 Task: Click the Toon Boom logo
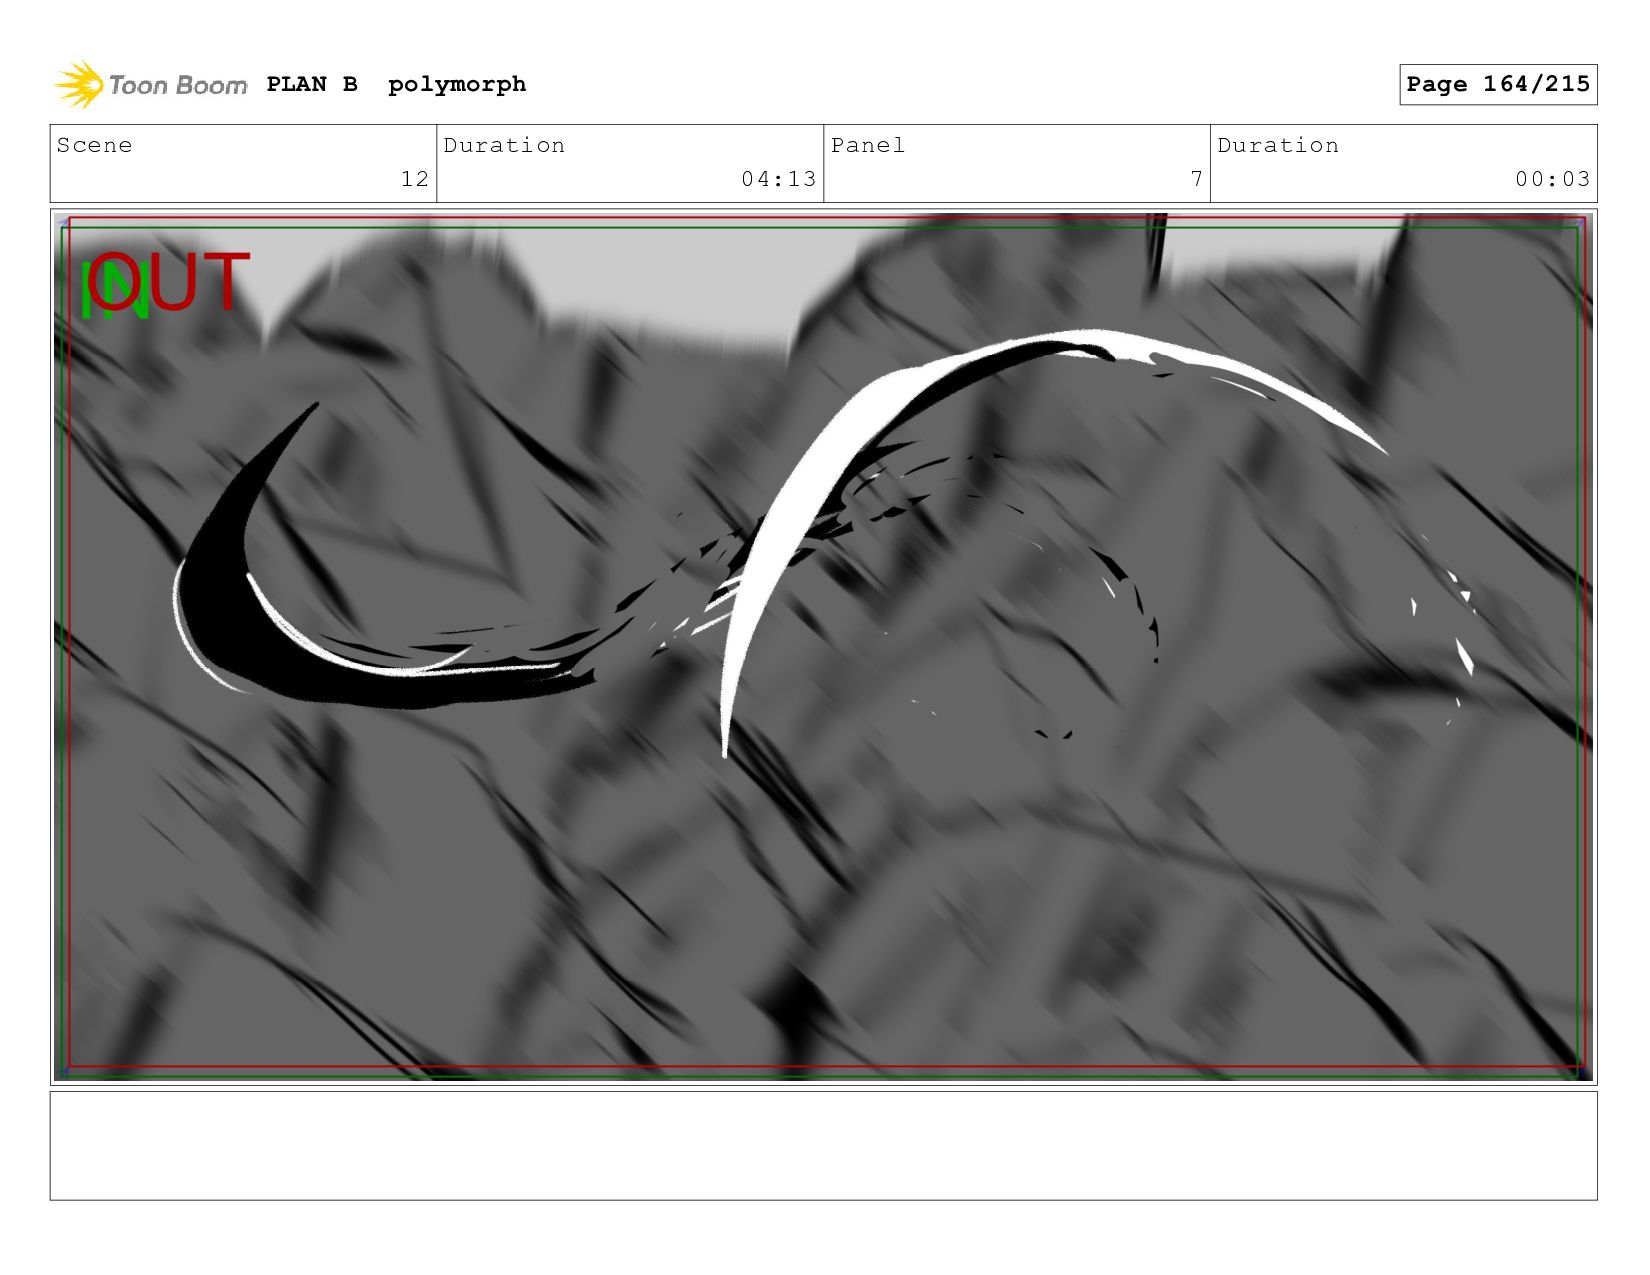150,85
